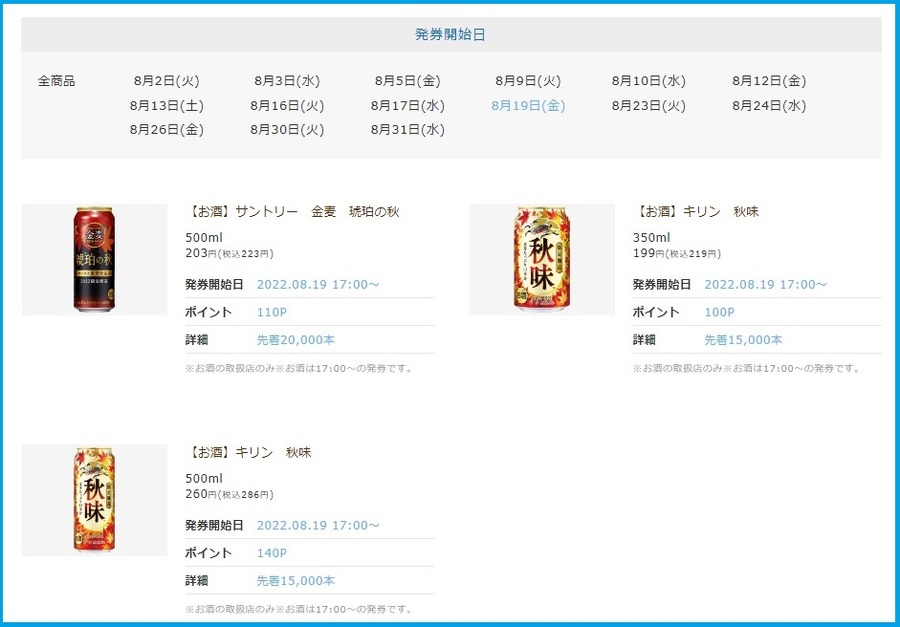This screenshot has width=900, height=627.
Task: Click the 100P points value
Action: click(719, 312)
